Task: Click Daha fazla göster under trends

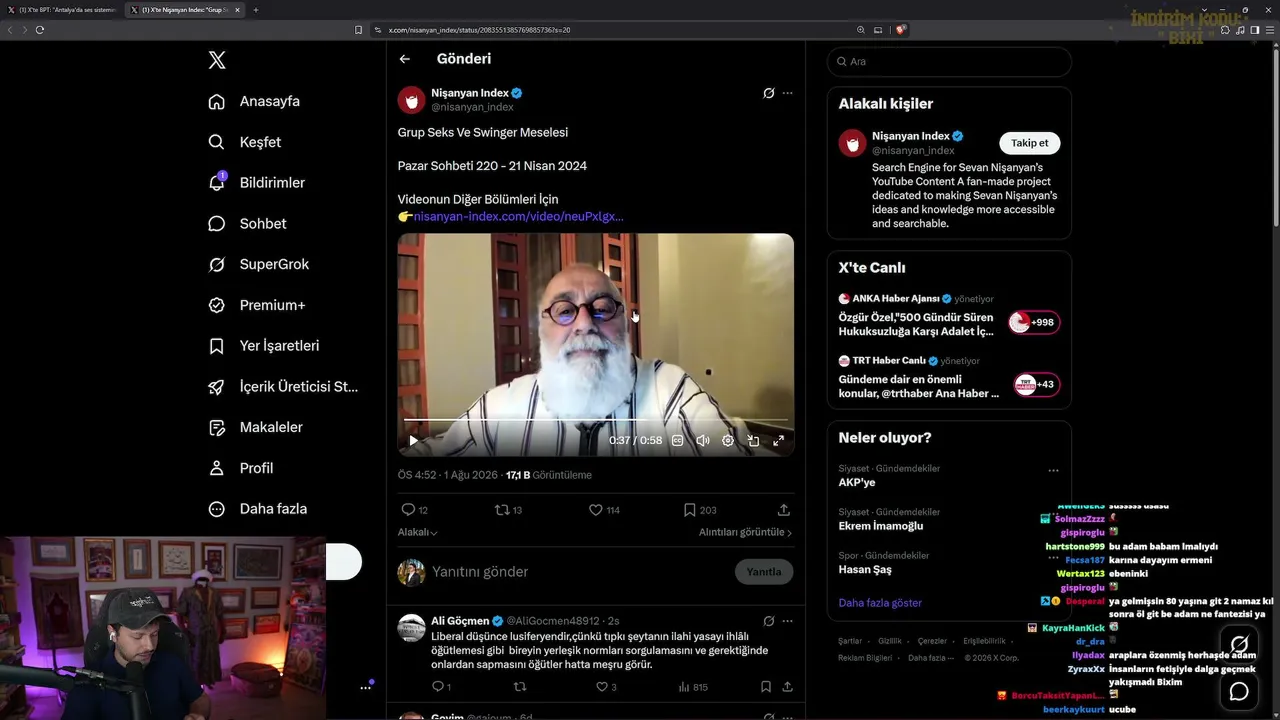Action: pyautogui.click(x=880, y=603)
